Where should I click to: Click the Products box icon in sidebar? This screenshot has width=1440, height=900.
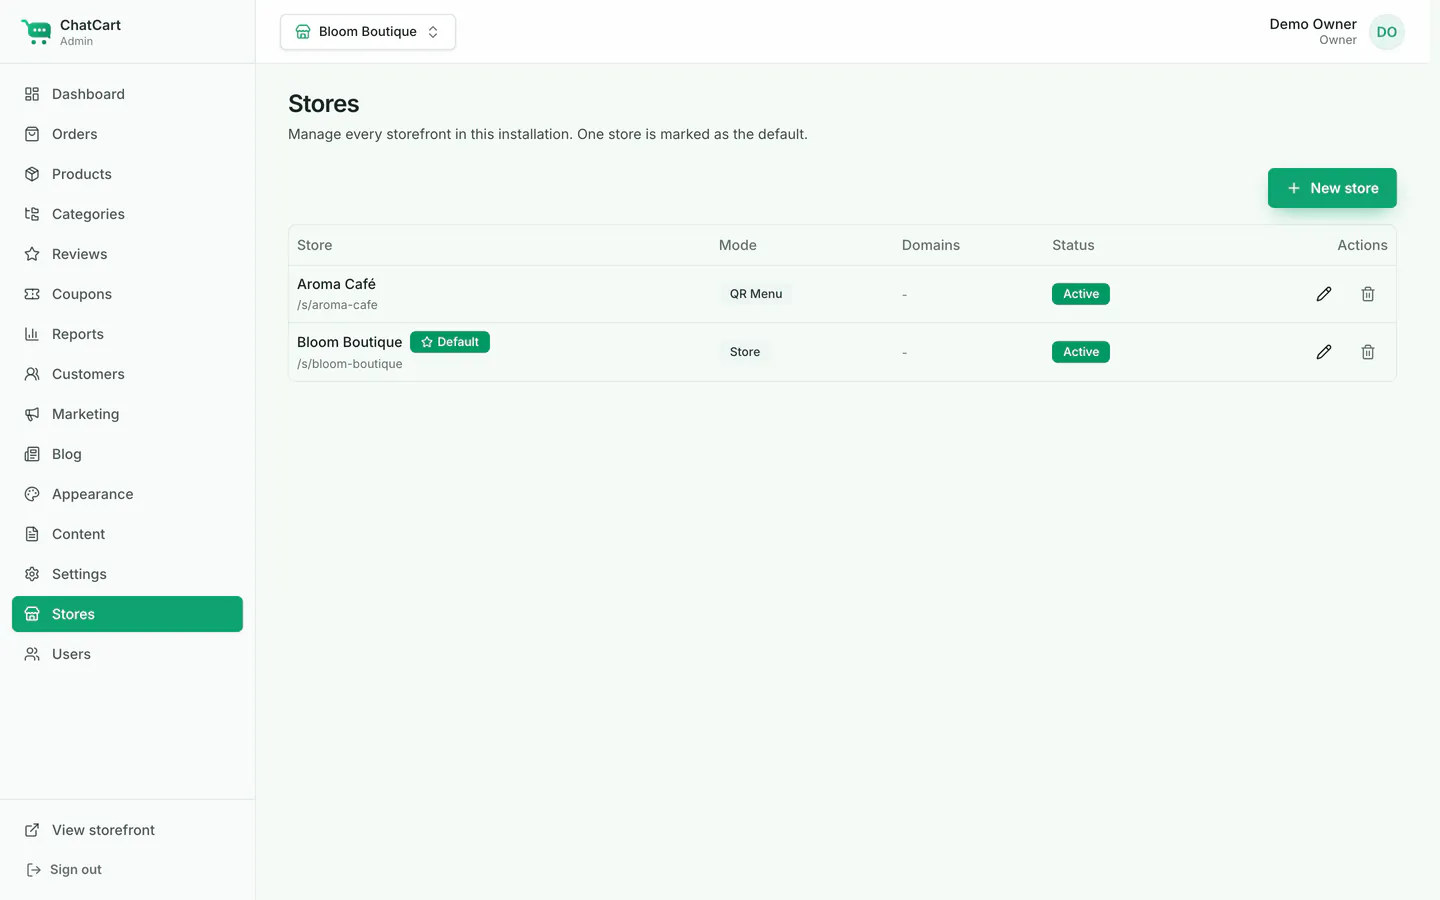32,174
